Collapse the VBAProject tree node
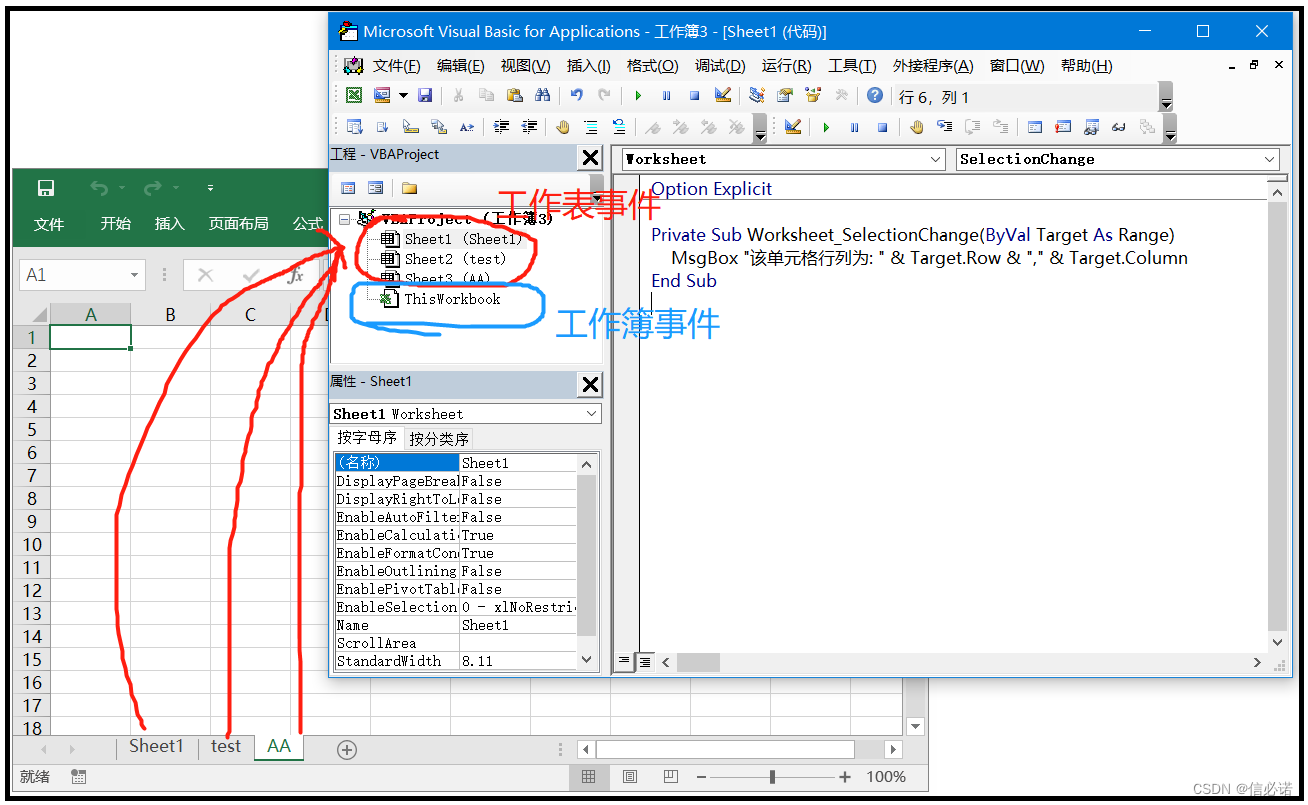The height and width of the screenshot is (805, 1308). (x=345, y=219)
